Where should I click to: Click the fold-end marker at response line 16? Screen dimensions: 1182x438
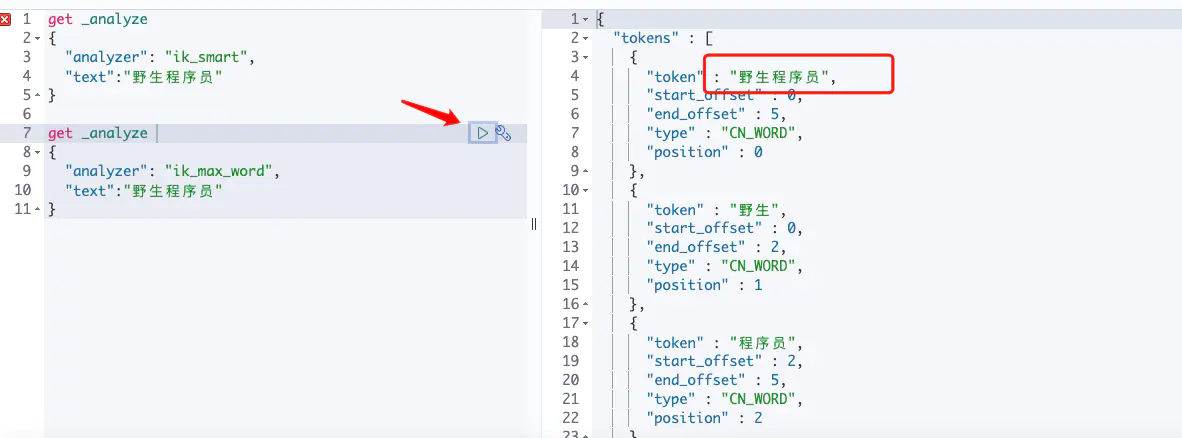click(x=585, y=304)
